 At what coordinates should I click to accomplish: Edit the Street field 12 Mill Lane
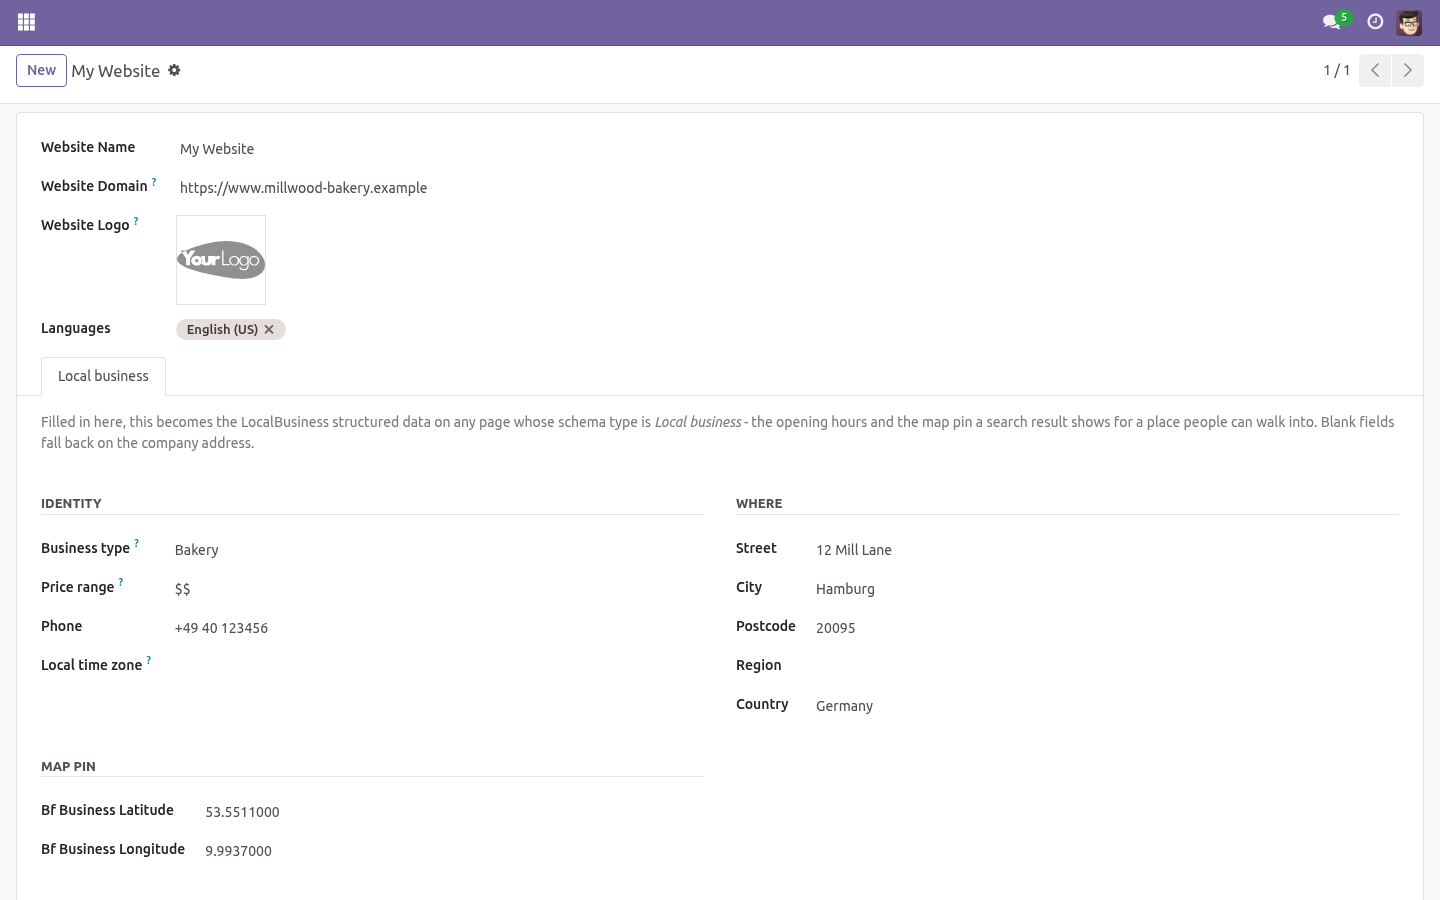[x=1105, y=550]
